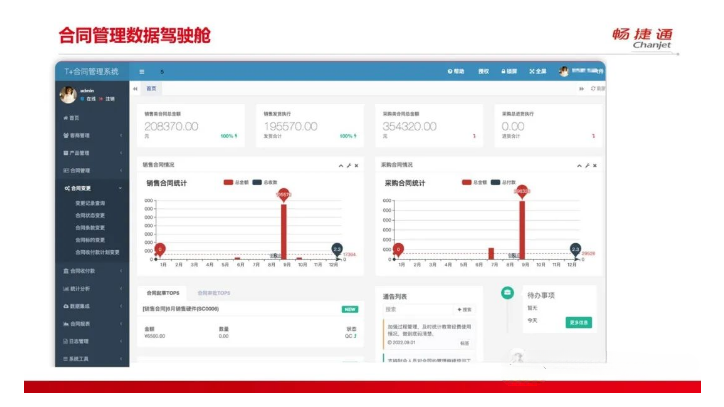This screenshot has height=407, width=724.
Task: Click the green briefcase timeline icon
Action: 507,292
